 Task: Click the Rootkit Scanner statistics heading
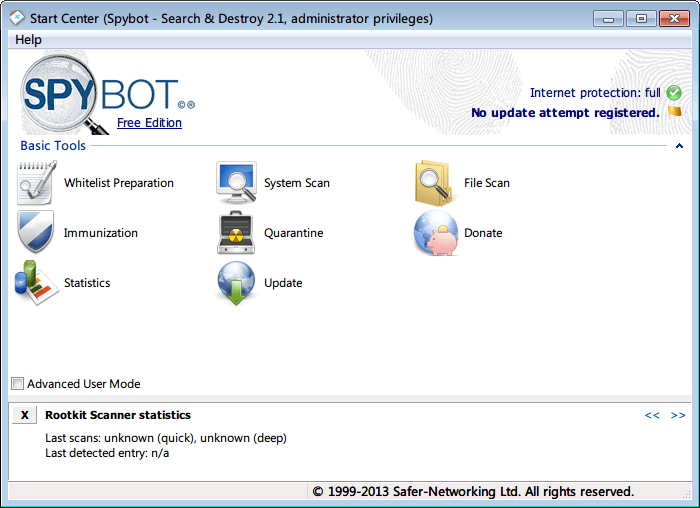(118, 415)
